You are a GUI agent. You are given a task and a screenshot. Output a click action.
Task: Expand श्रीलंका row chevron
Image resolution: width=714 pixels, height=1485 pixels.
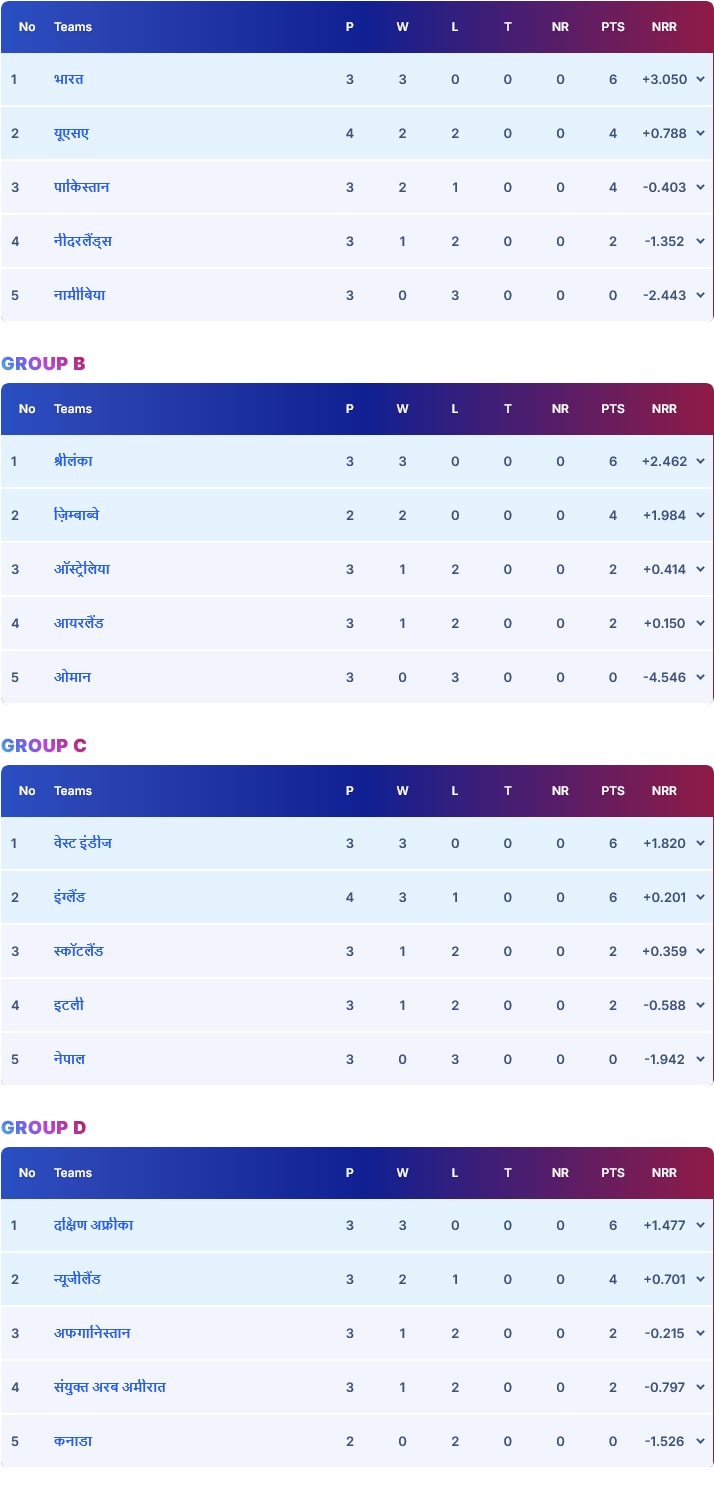click(700, 461)
